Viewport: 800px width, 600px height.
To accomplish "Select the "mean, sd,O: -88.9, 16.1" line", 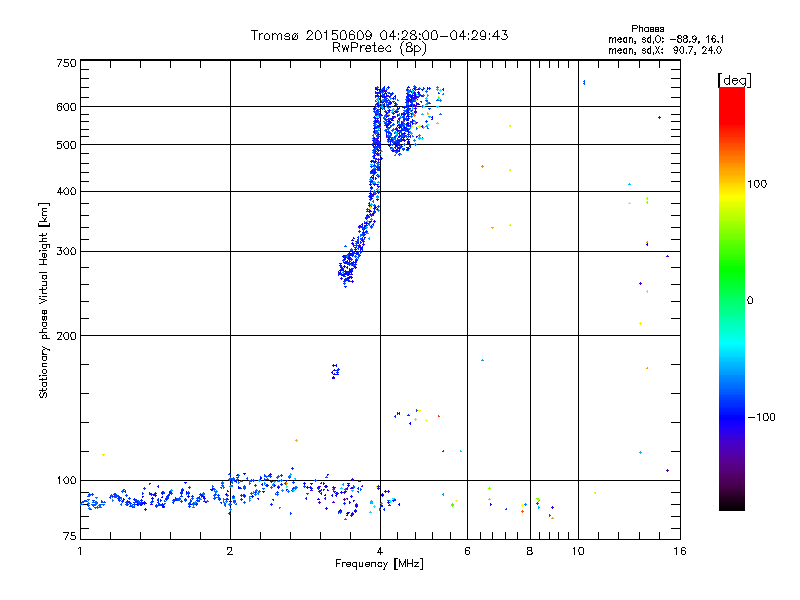I will point(666,39).
